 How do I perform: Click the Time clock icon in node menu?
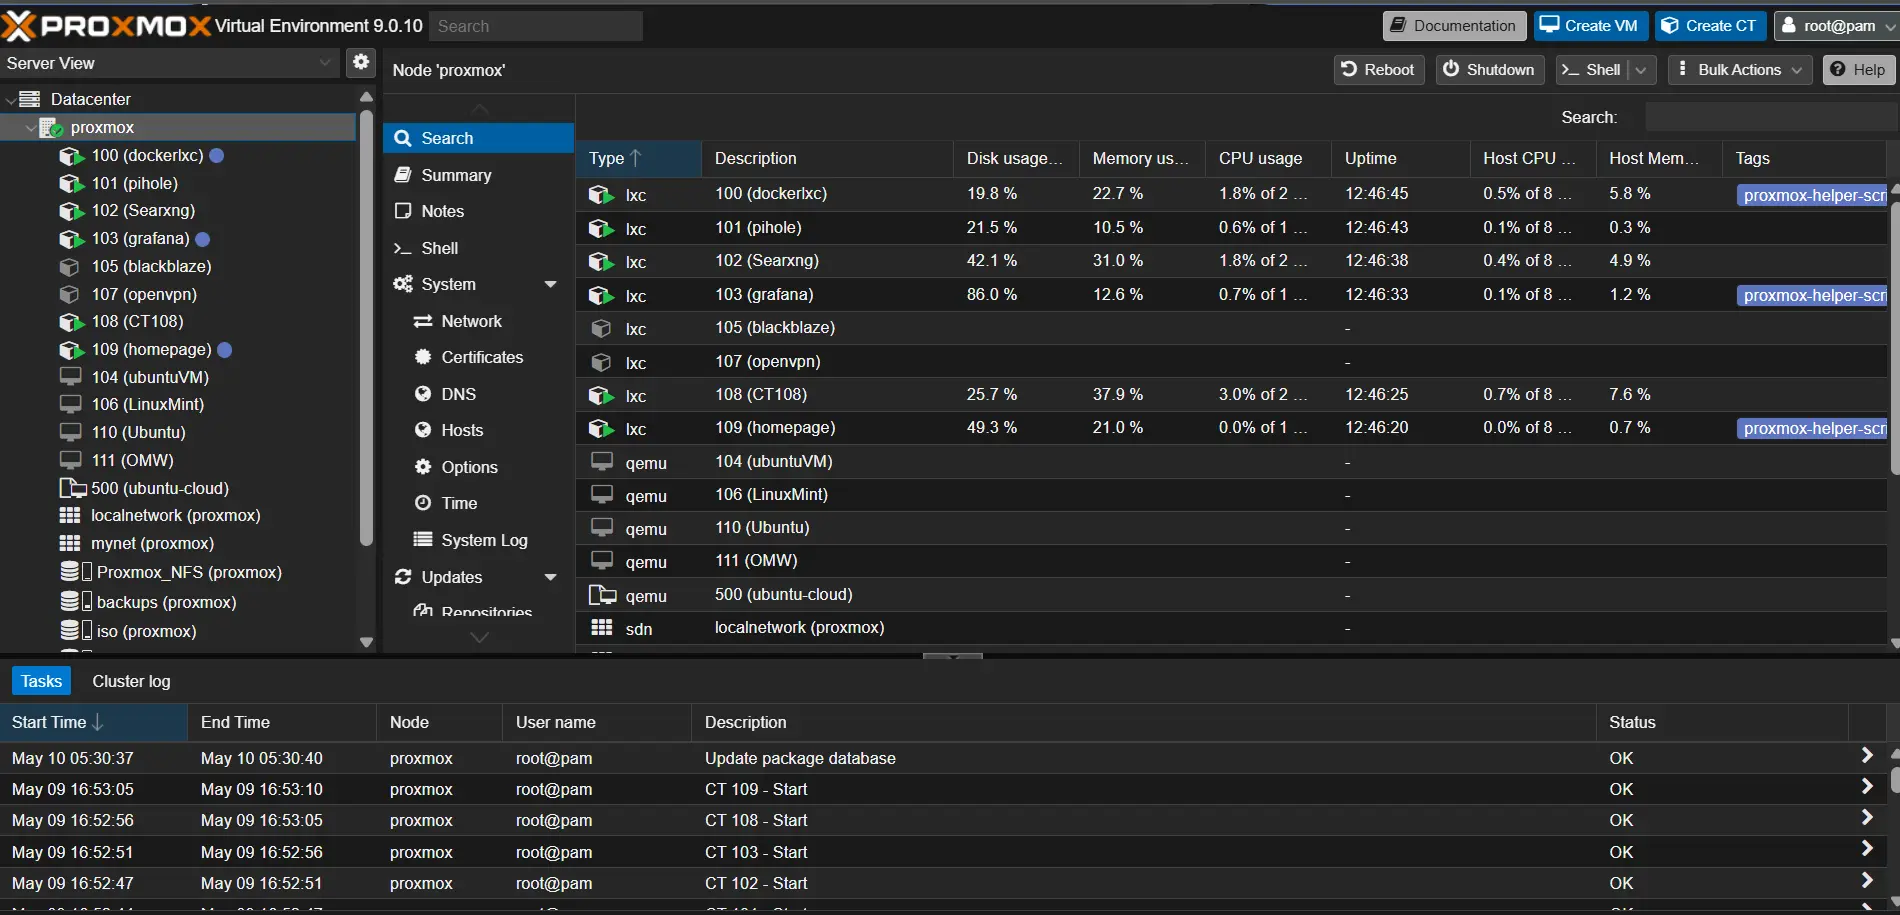pyautogui.click(x=423, y=503)
